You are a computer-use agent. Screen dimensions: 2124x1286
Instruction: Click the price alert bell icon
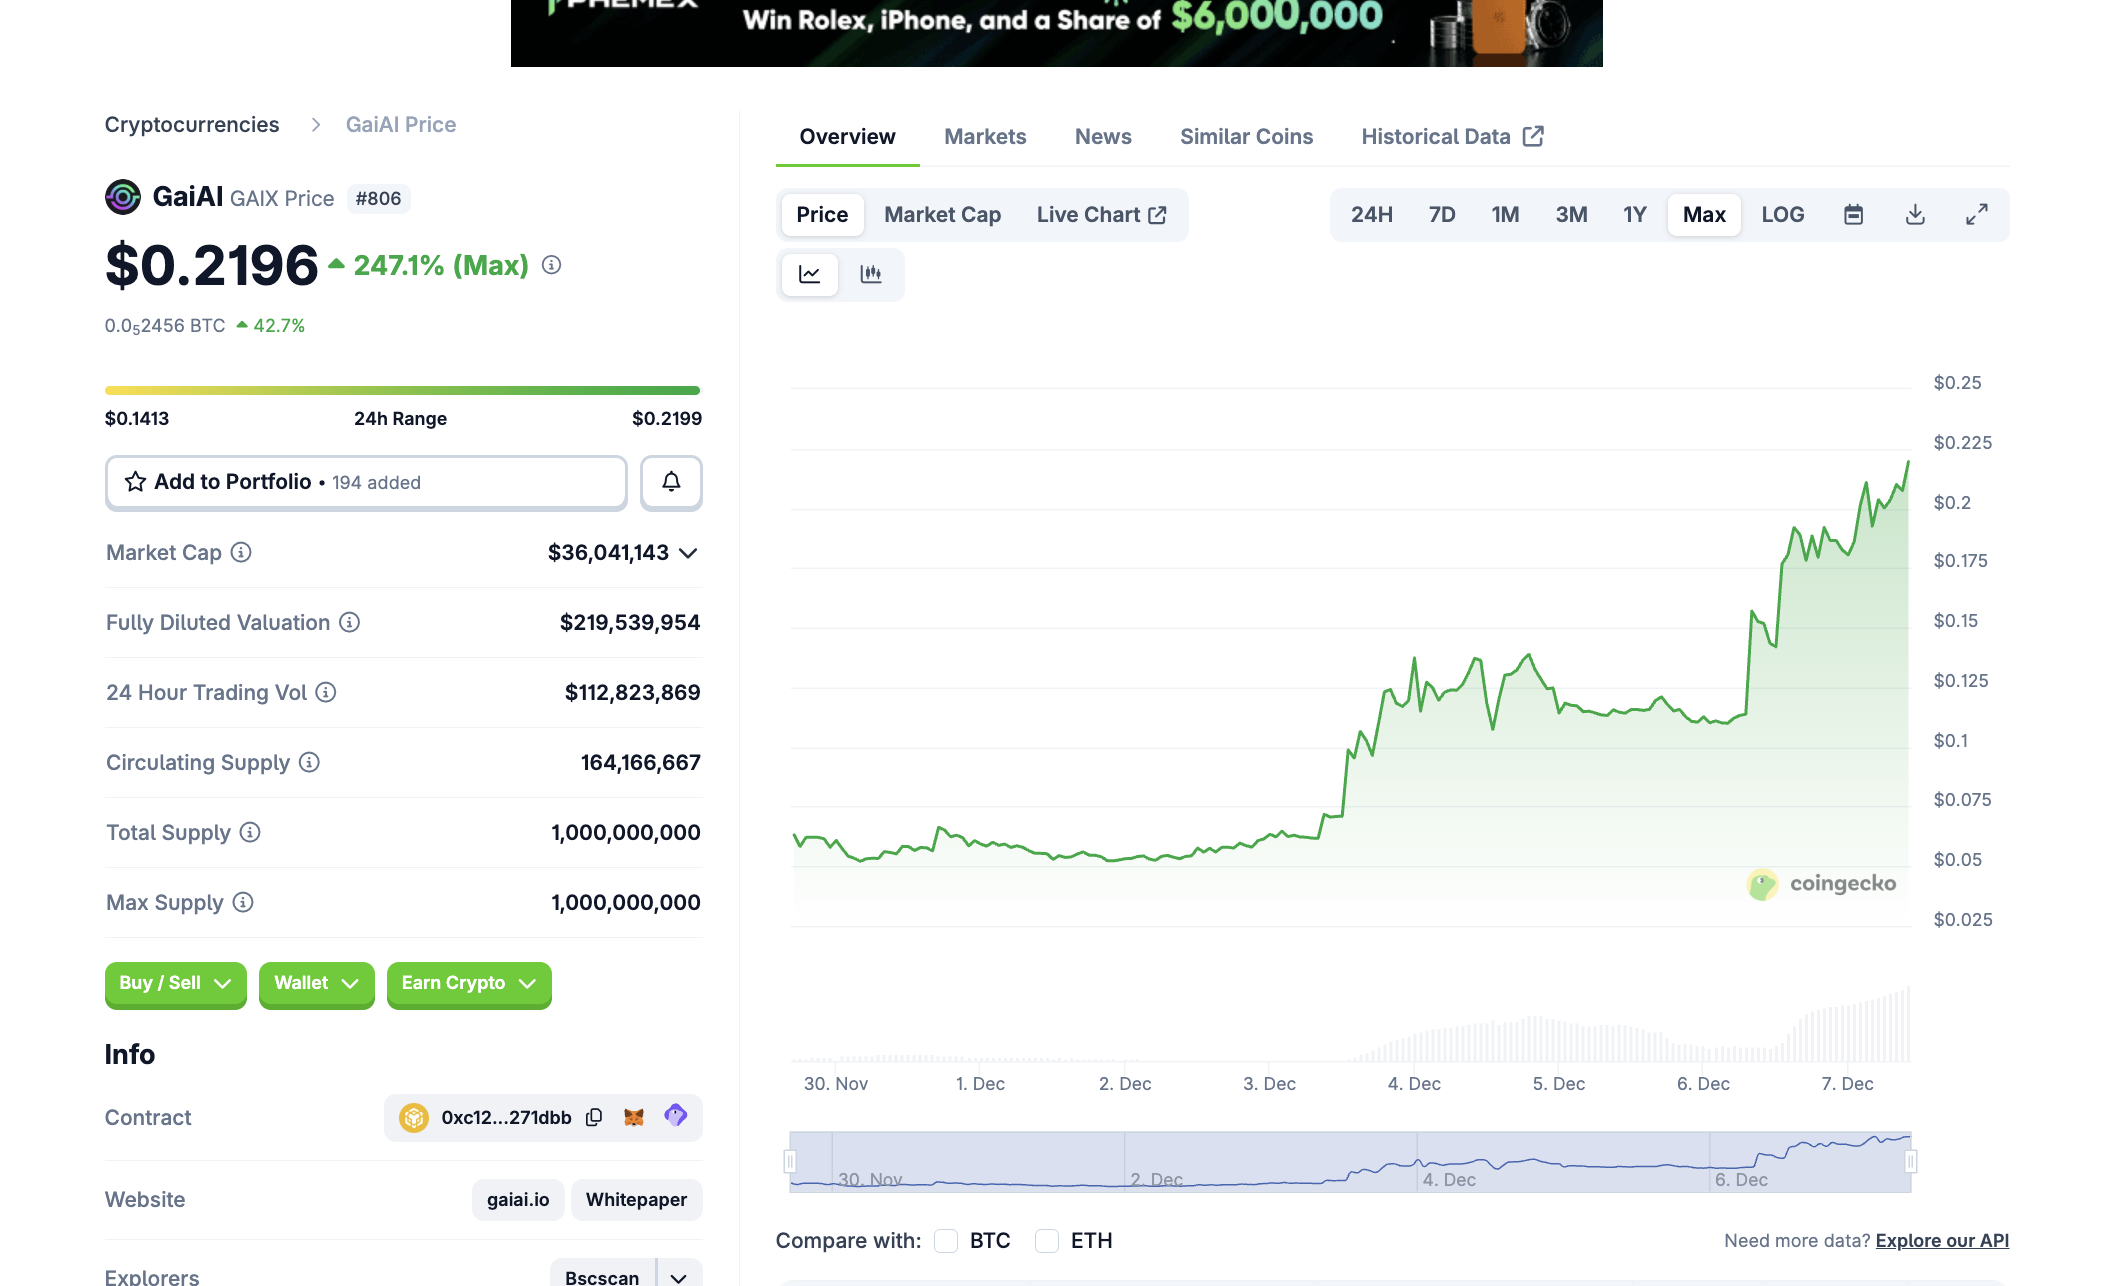tap(671, 482)
